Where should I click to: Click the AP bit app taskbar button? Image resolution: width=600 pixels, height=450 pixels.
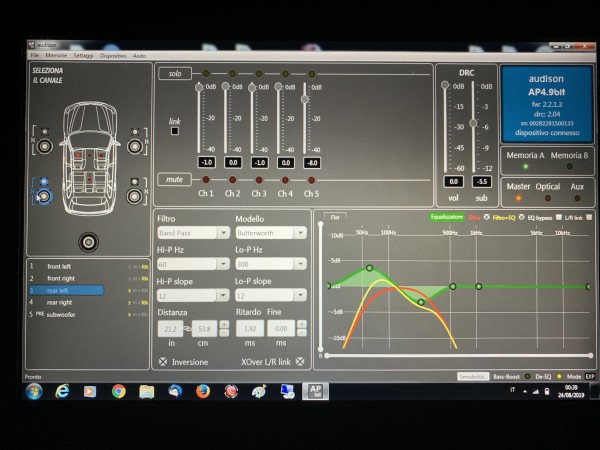coord(315,391)
